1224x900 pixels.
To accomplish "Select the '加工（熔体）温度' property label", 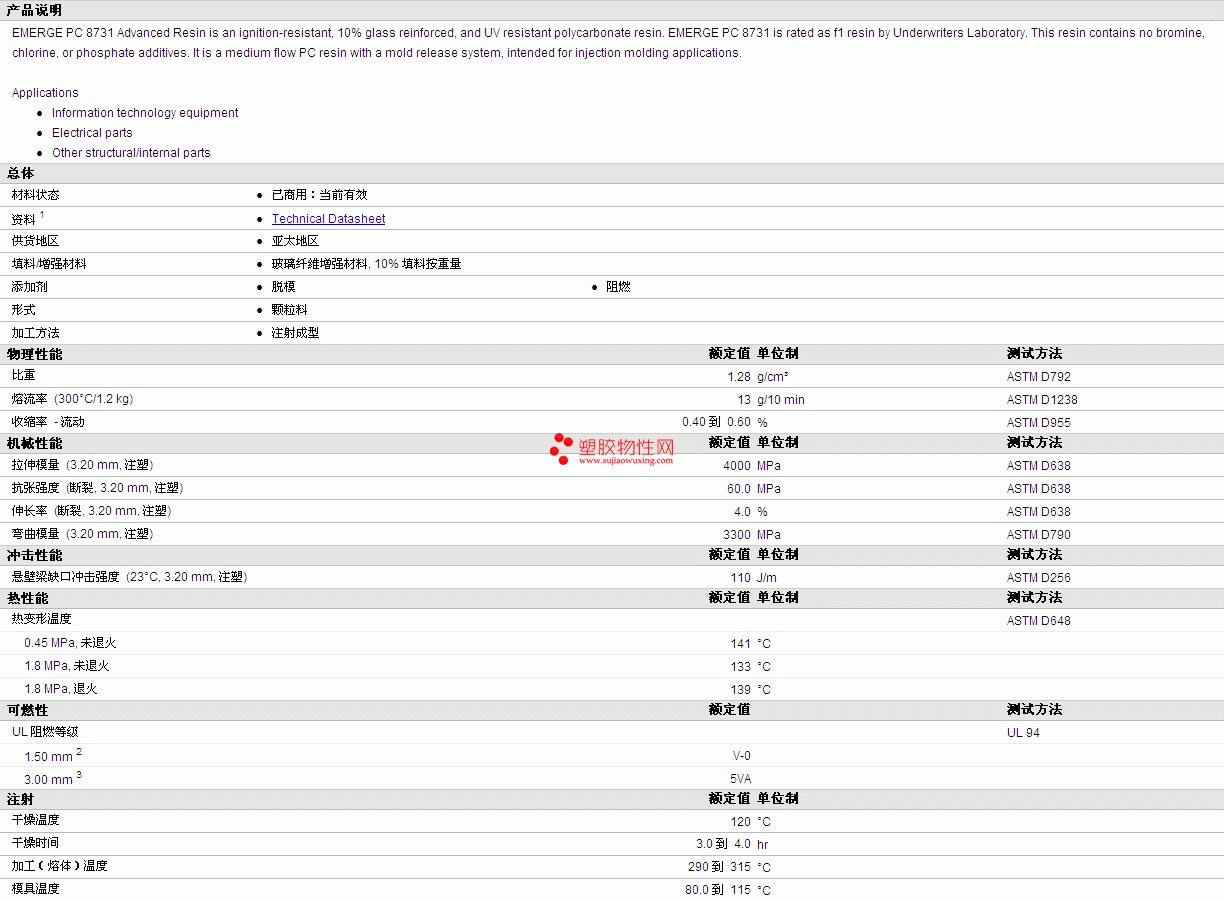I will pyautogui.click(x=59, y=866).
